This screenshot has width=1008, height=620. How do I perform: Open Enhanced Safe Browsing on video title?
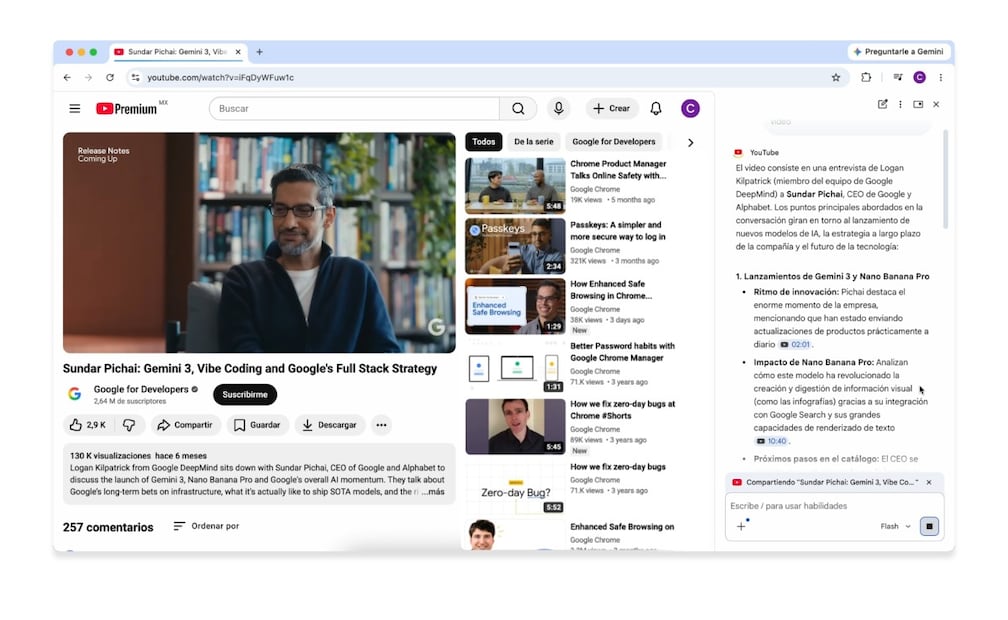click(x=622, y=527)
